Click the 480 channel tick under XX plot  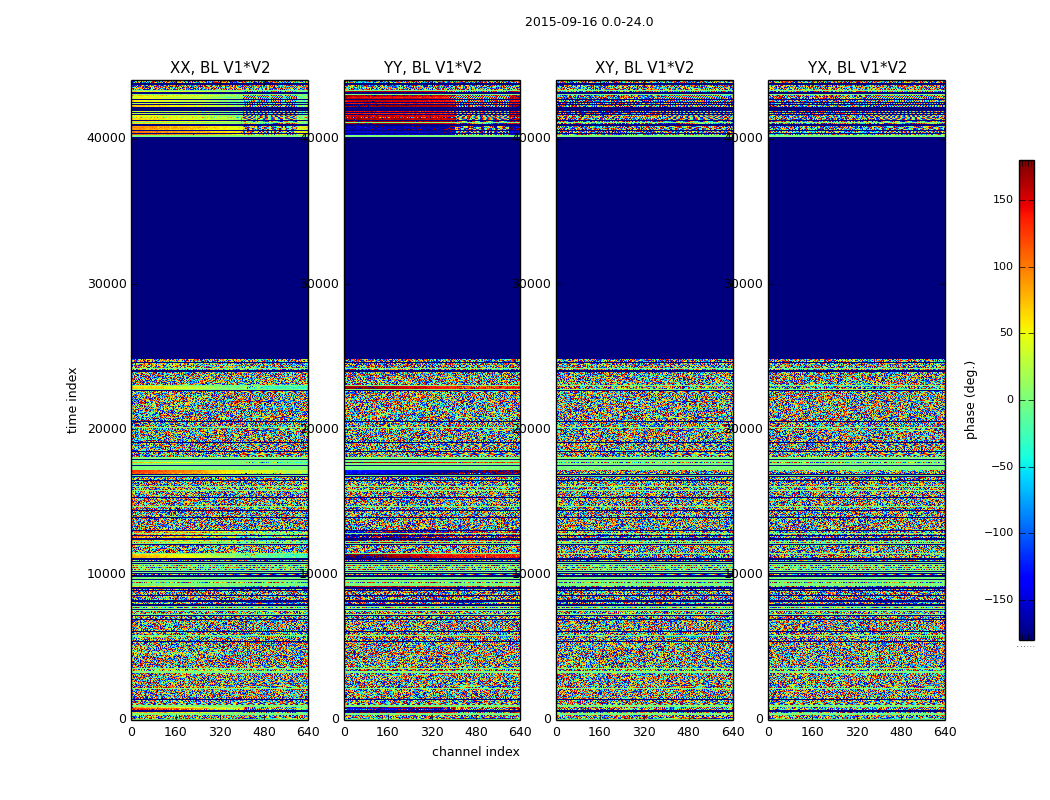pos(265,732)
